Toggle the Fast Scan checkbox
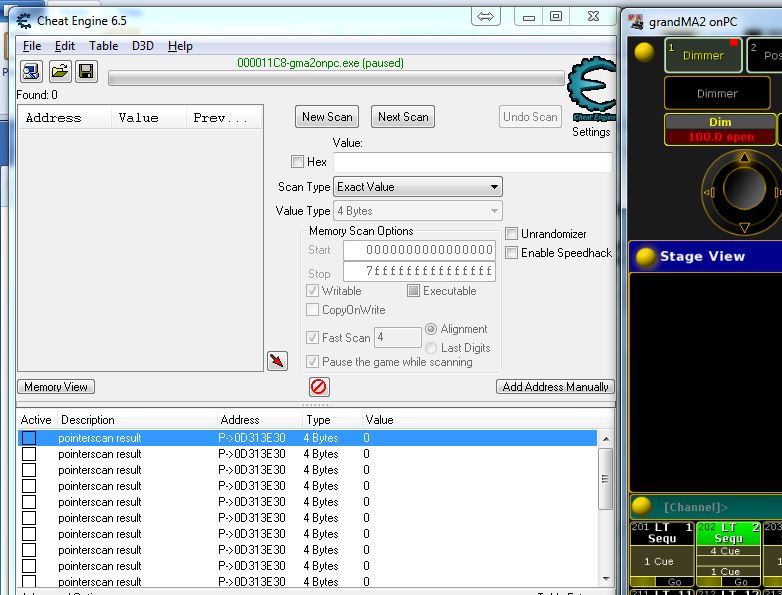 (312, 337)
